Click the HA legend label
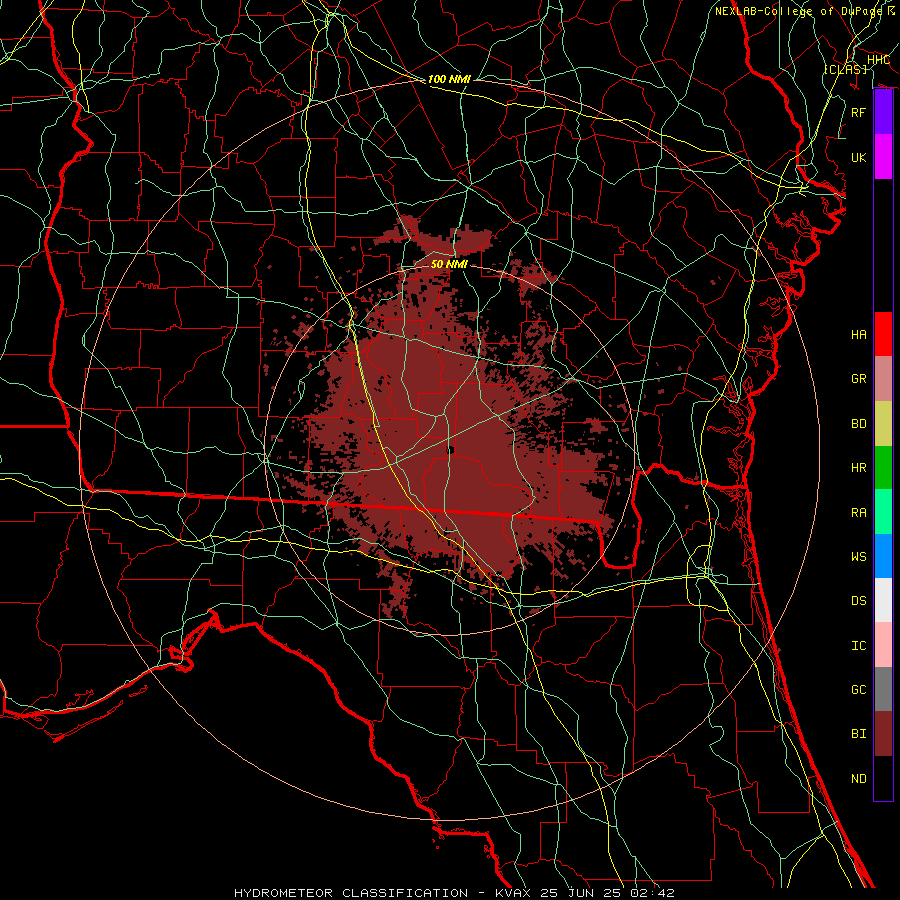This screenshot has width=900, height=900. pos(859,335)
